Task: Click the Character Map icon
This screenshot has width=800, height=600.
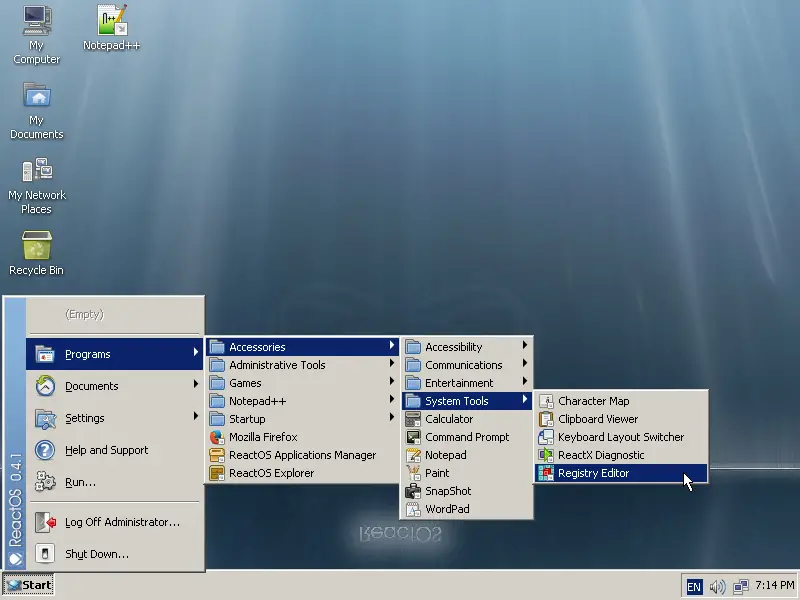Action: [x=546, y=401]
